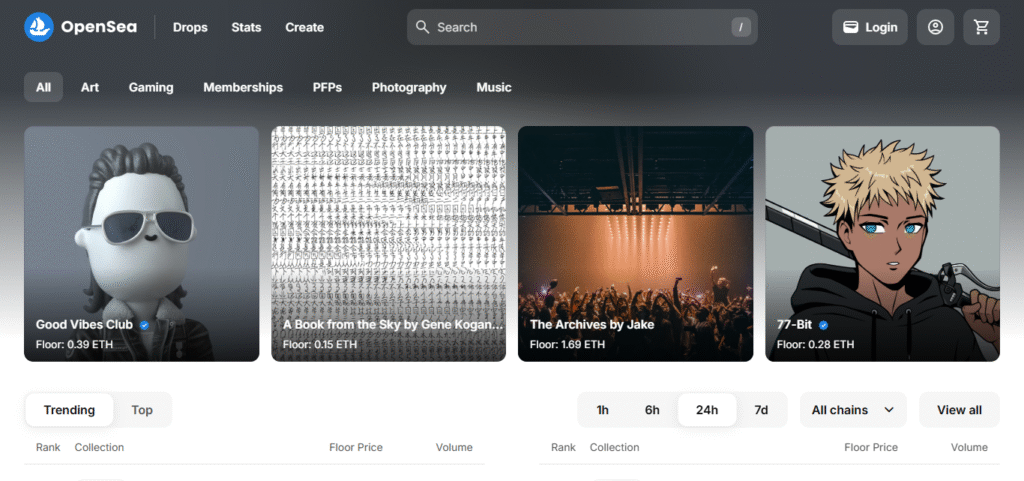Switch rankings to Trending
The image size is (1024, 481).
pyautogui.click(x=69, y=410)
